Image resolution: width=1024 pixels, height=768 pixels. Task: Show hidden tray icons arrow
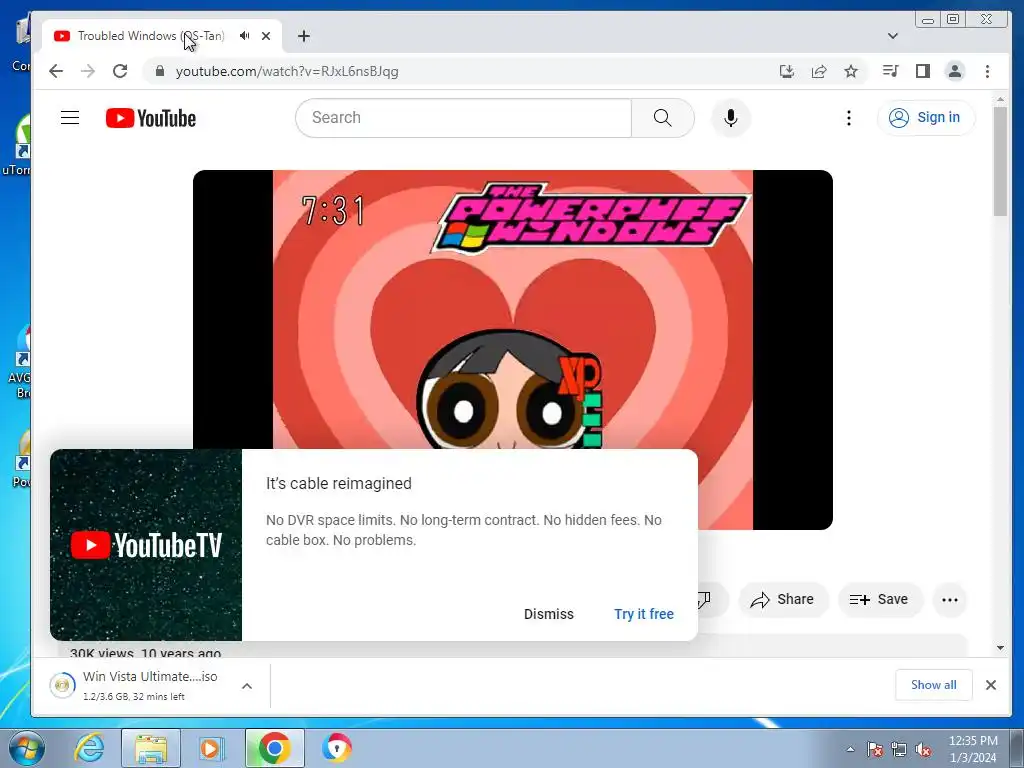[x=850, y=749]
